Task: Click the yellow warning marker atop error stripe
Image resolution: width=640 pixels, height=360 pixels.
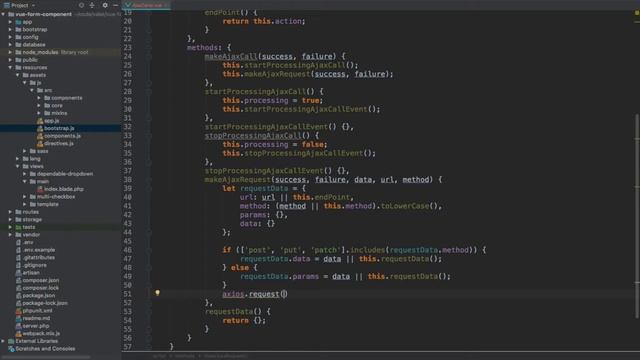Action: 637,13
